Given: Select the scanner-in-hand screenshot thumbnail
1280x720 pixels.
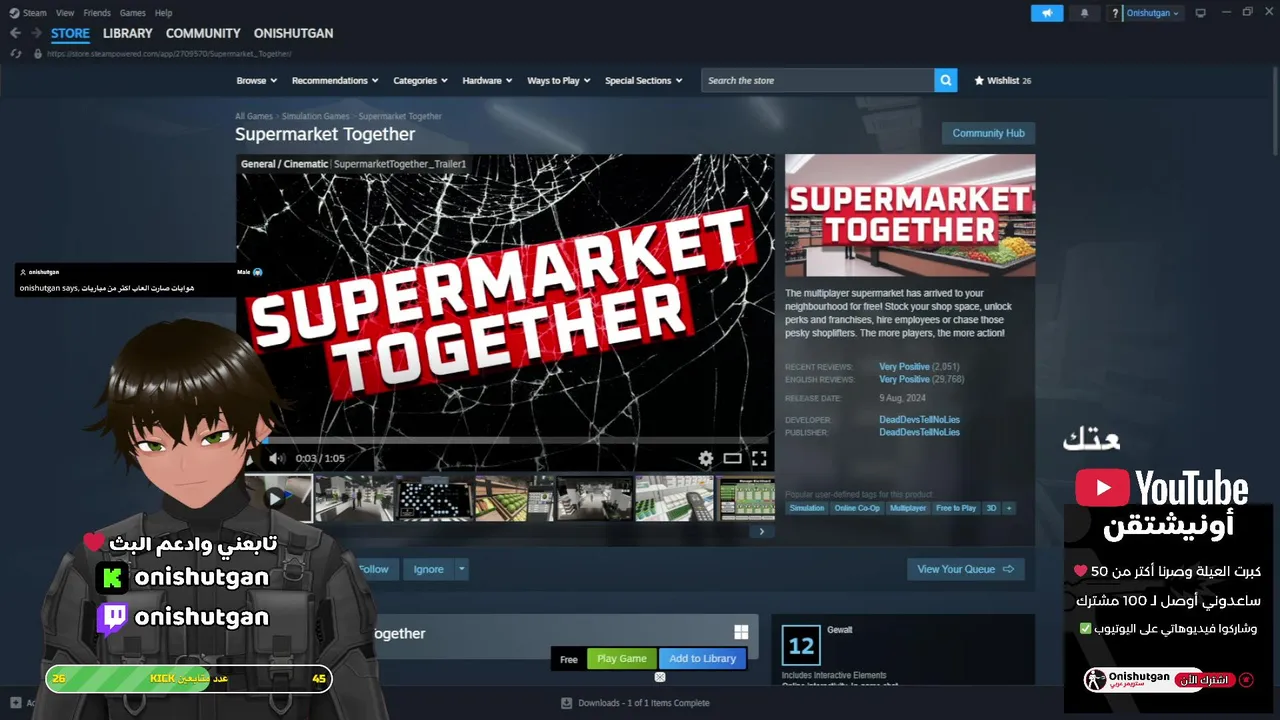Looking at the screenshot, I should coord(674,498).
